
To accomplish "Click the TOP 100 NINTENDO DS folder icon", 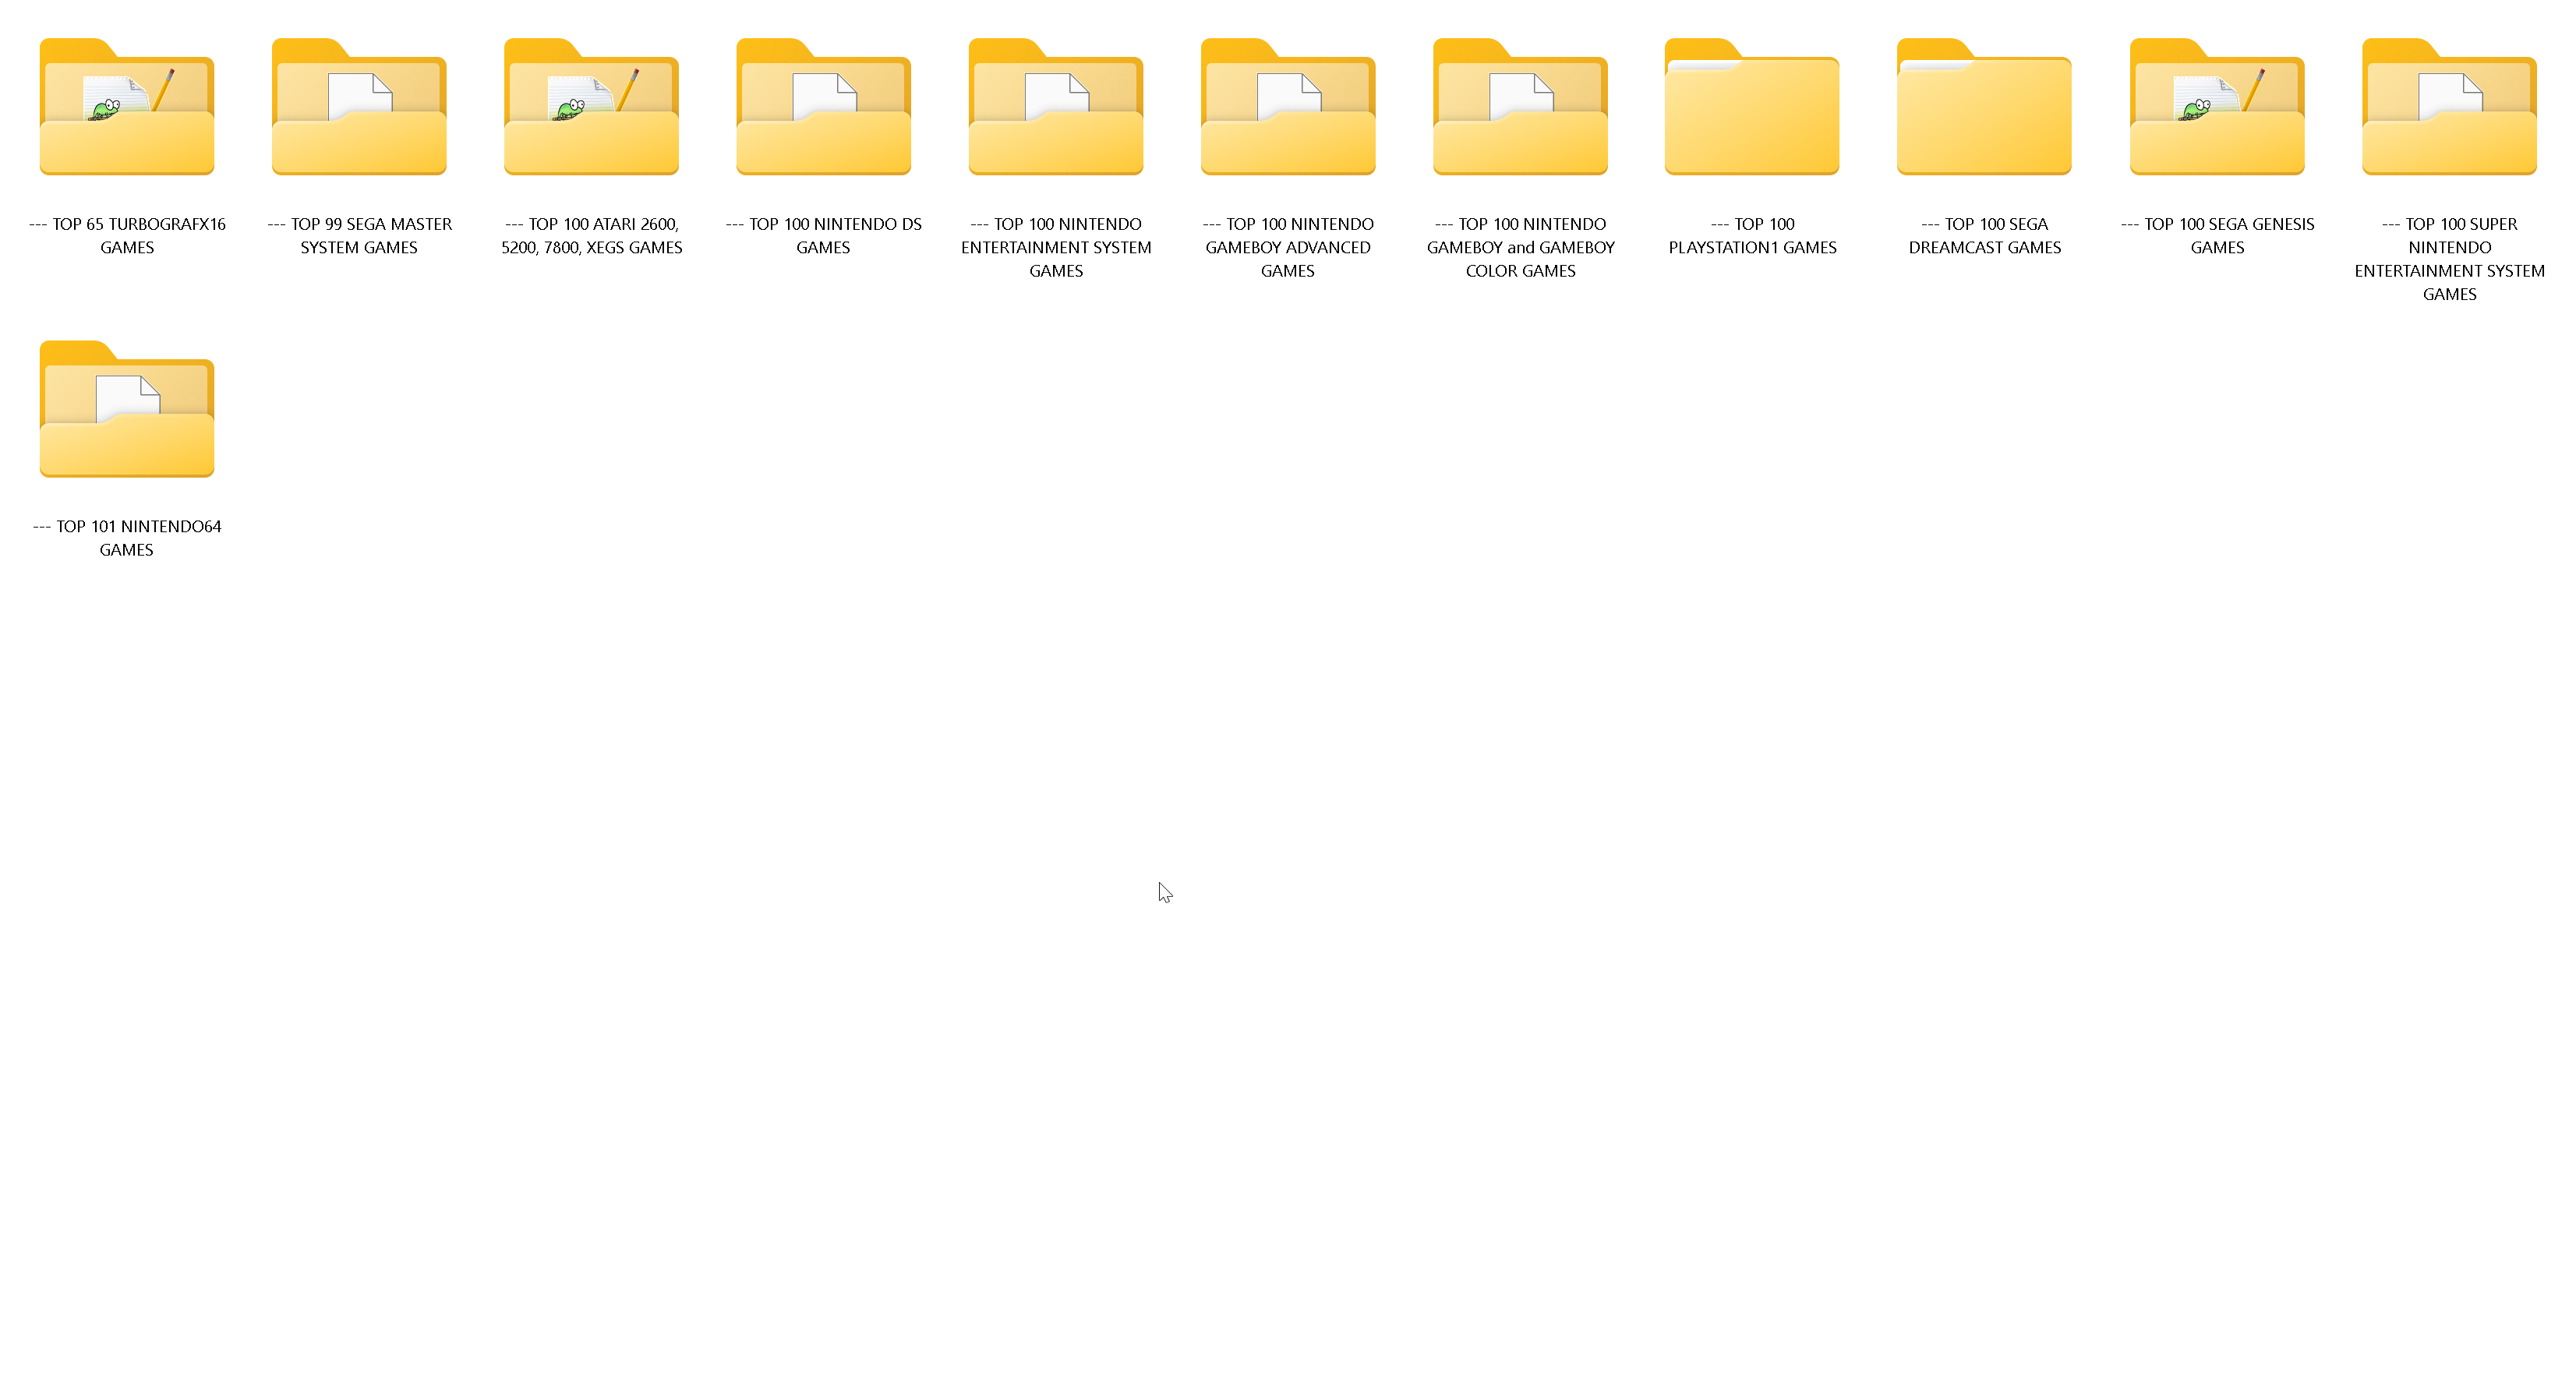I will point(823,108).
